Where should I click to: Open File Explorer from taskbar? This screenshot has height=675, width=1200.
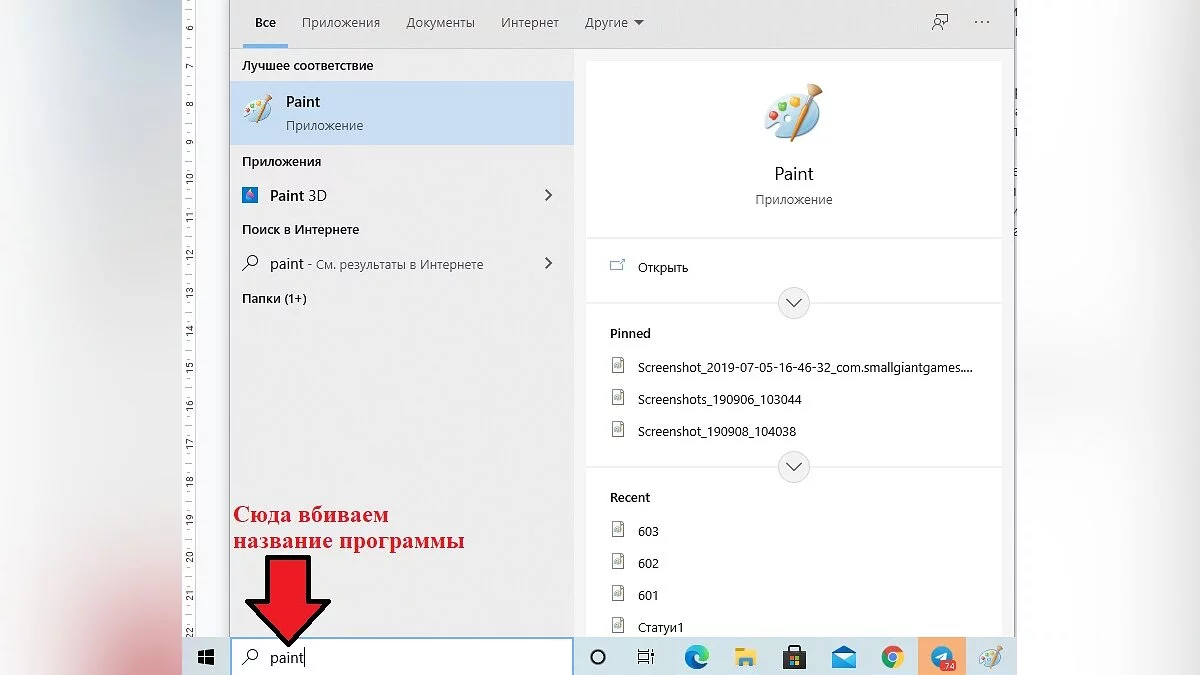[x=745, y=657]
